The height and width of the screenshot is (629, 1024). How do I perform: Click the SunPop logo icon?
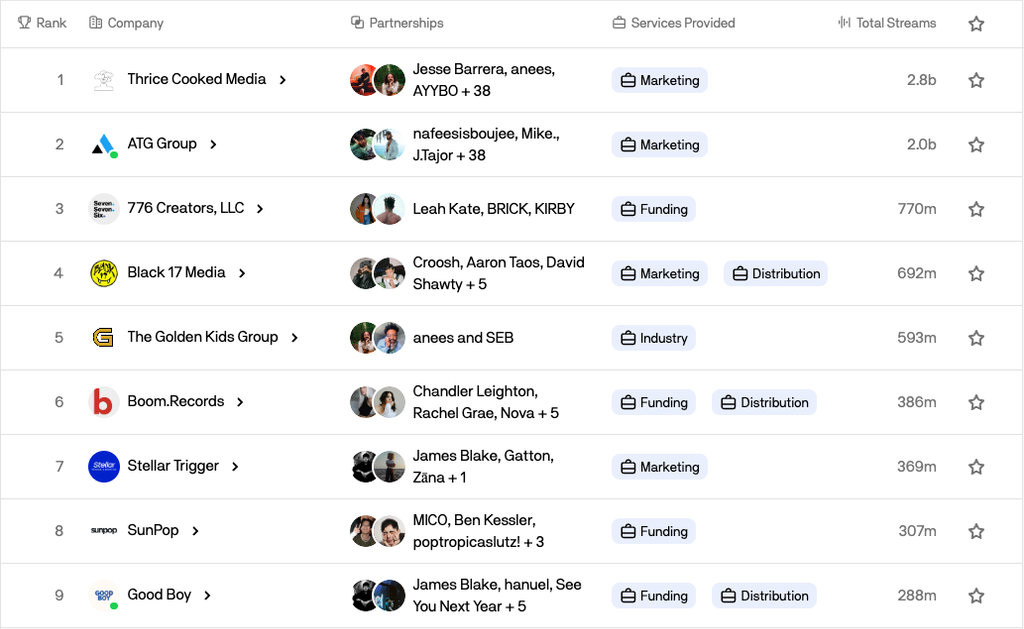click(x=104, y=531)
